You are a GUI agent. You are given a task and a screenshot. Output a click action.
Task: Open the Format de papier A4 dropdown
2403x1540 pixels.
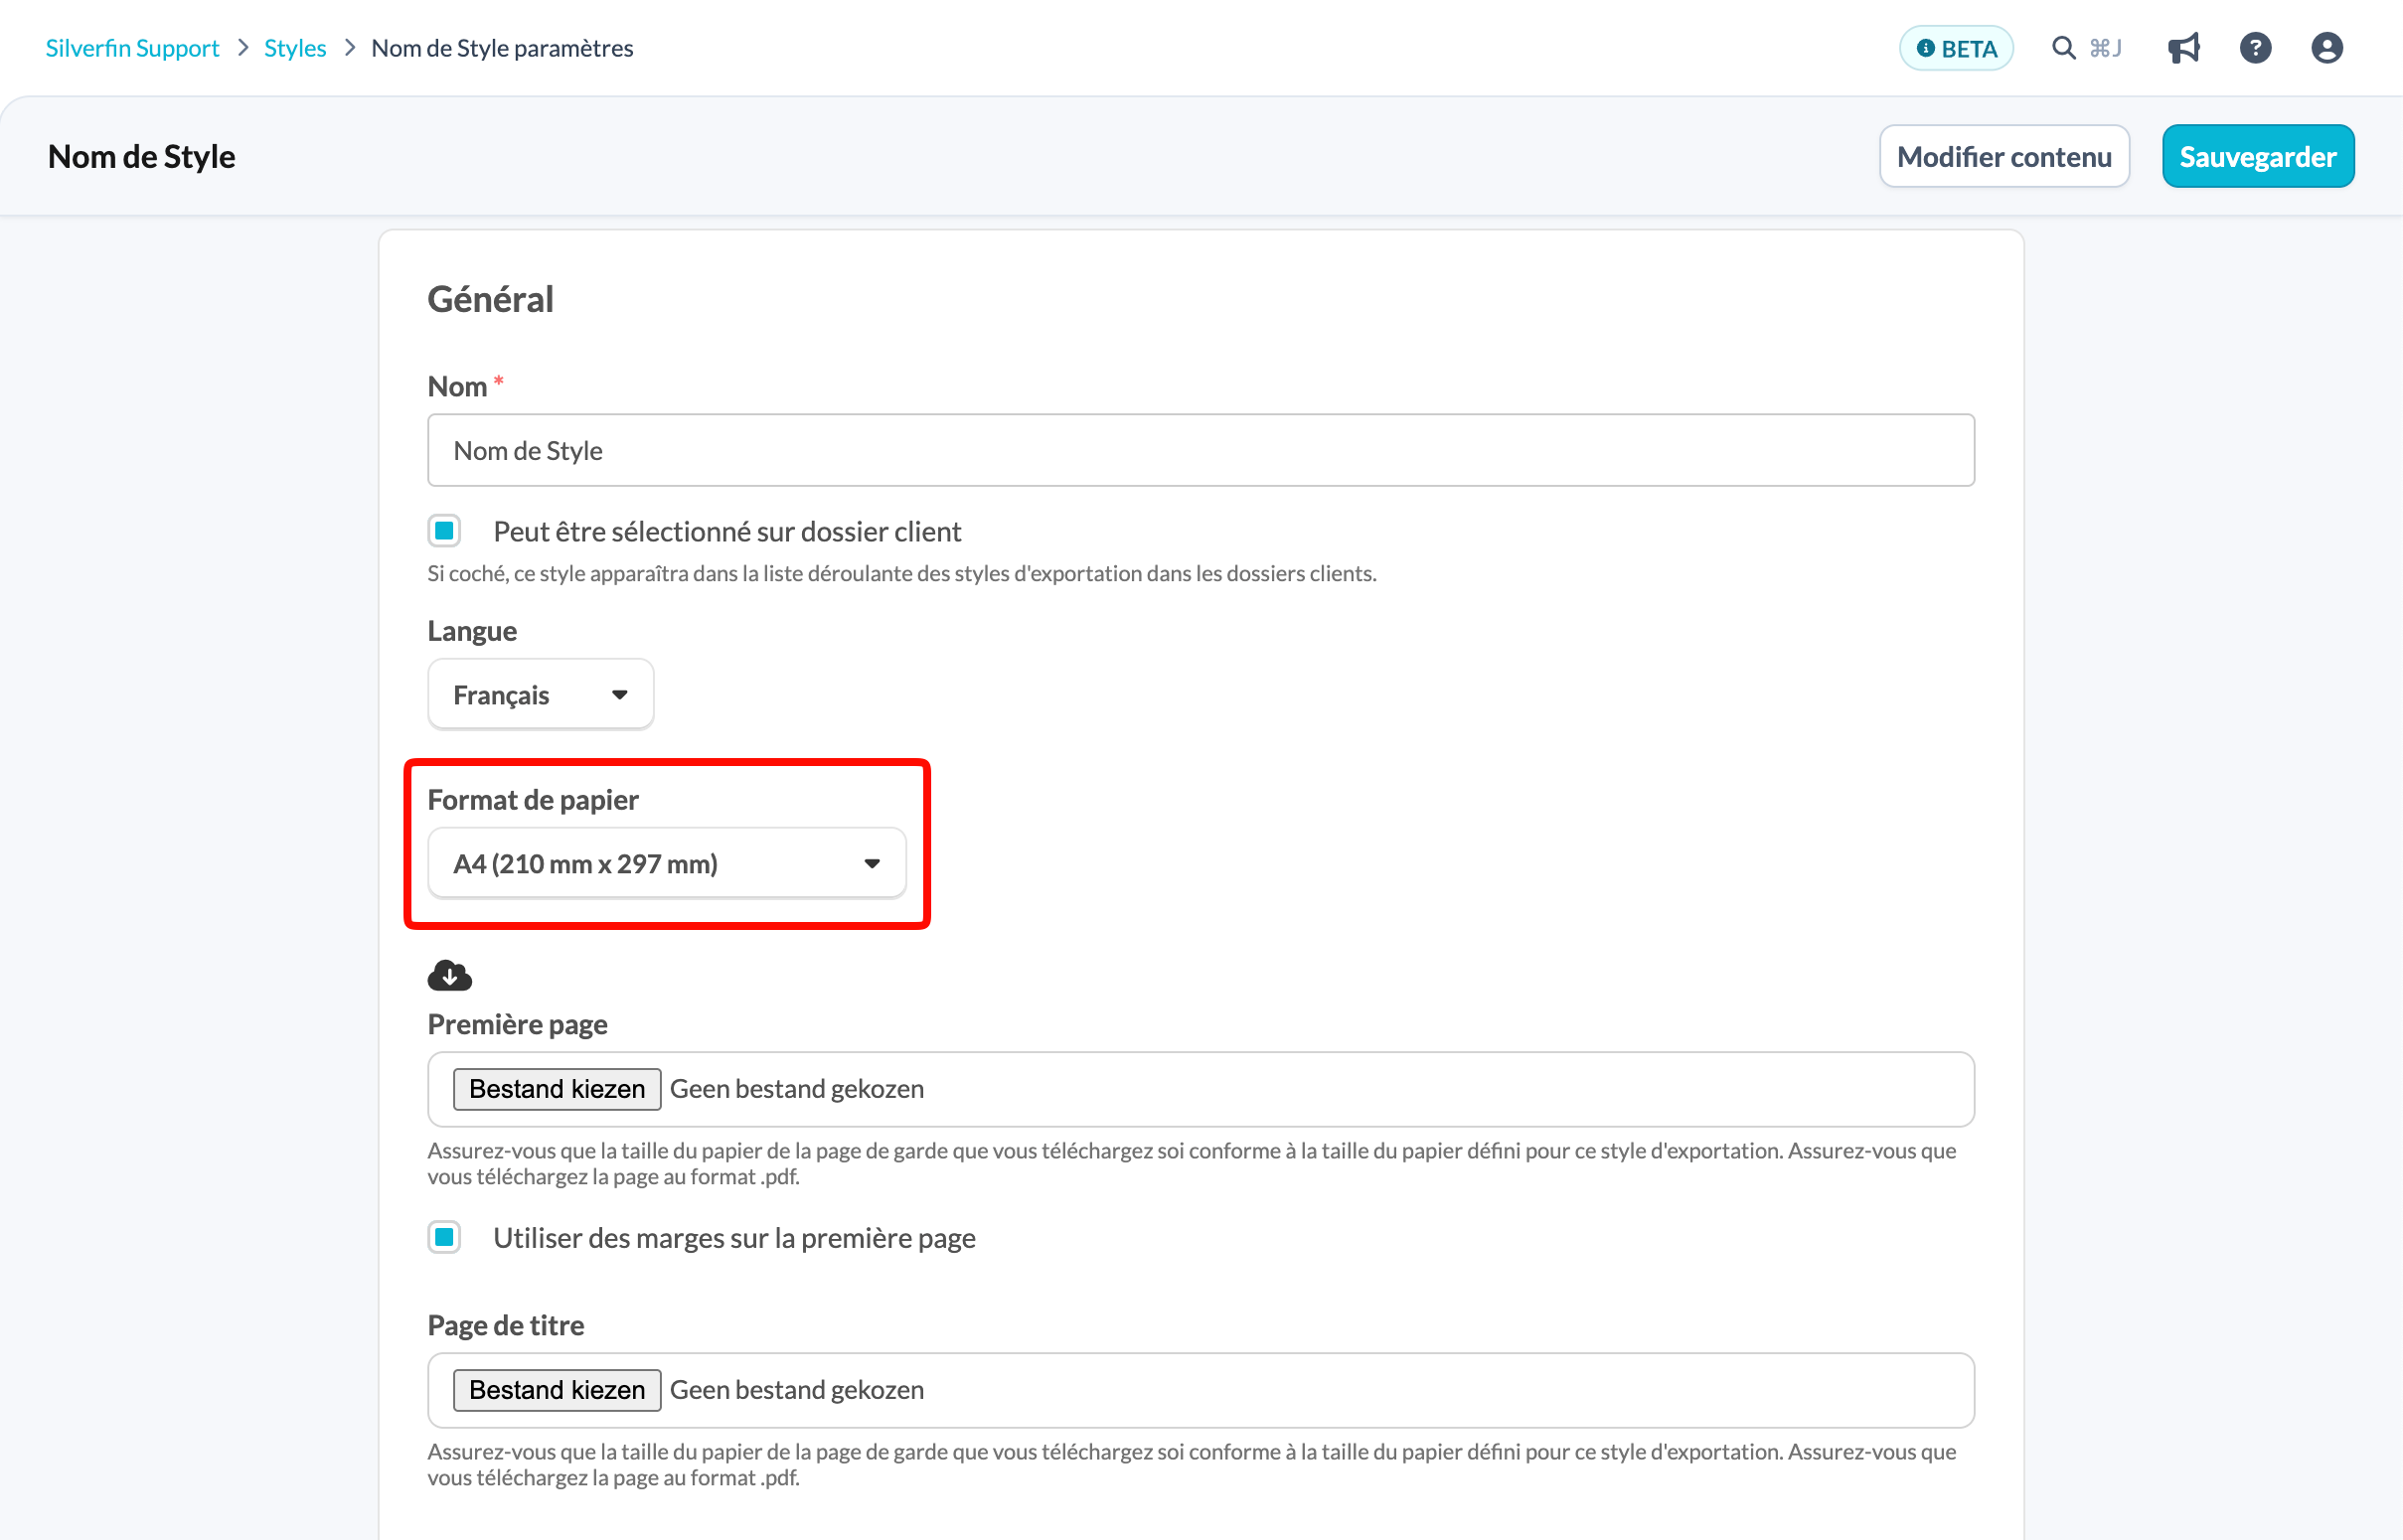pos(666,863)
